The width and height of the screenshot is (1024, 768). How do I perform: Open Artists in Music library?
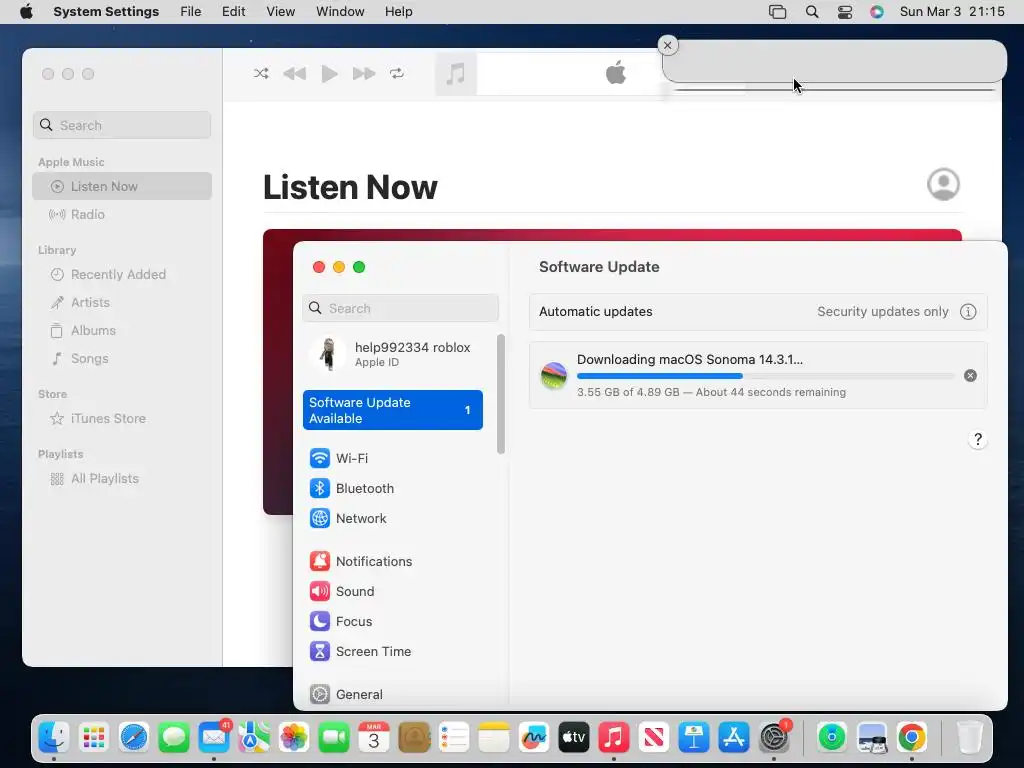[x=122, y=302]
